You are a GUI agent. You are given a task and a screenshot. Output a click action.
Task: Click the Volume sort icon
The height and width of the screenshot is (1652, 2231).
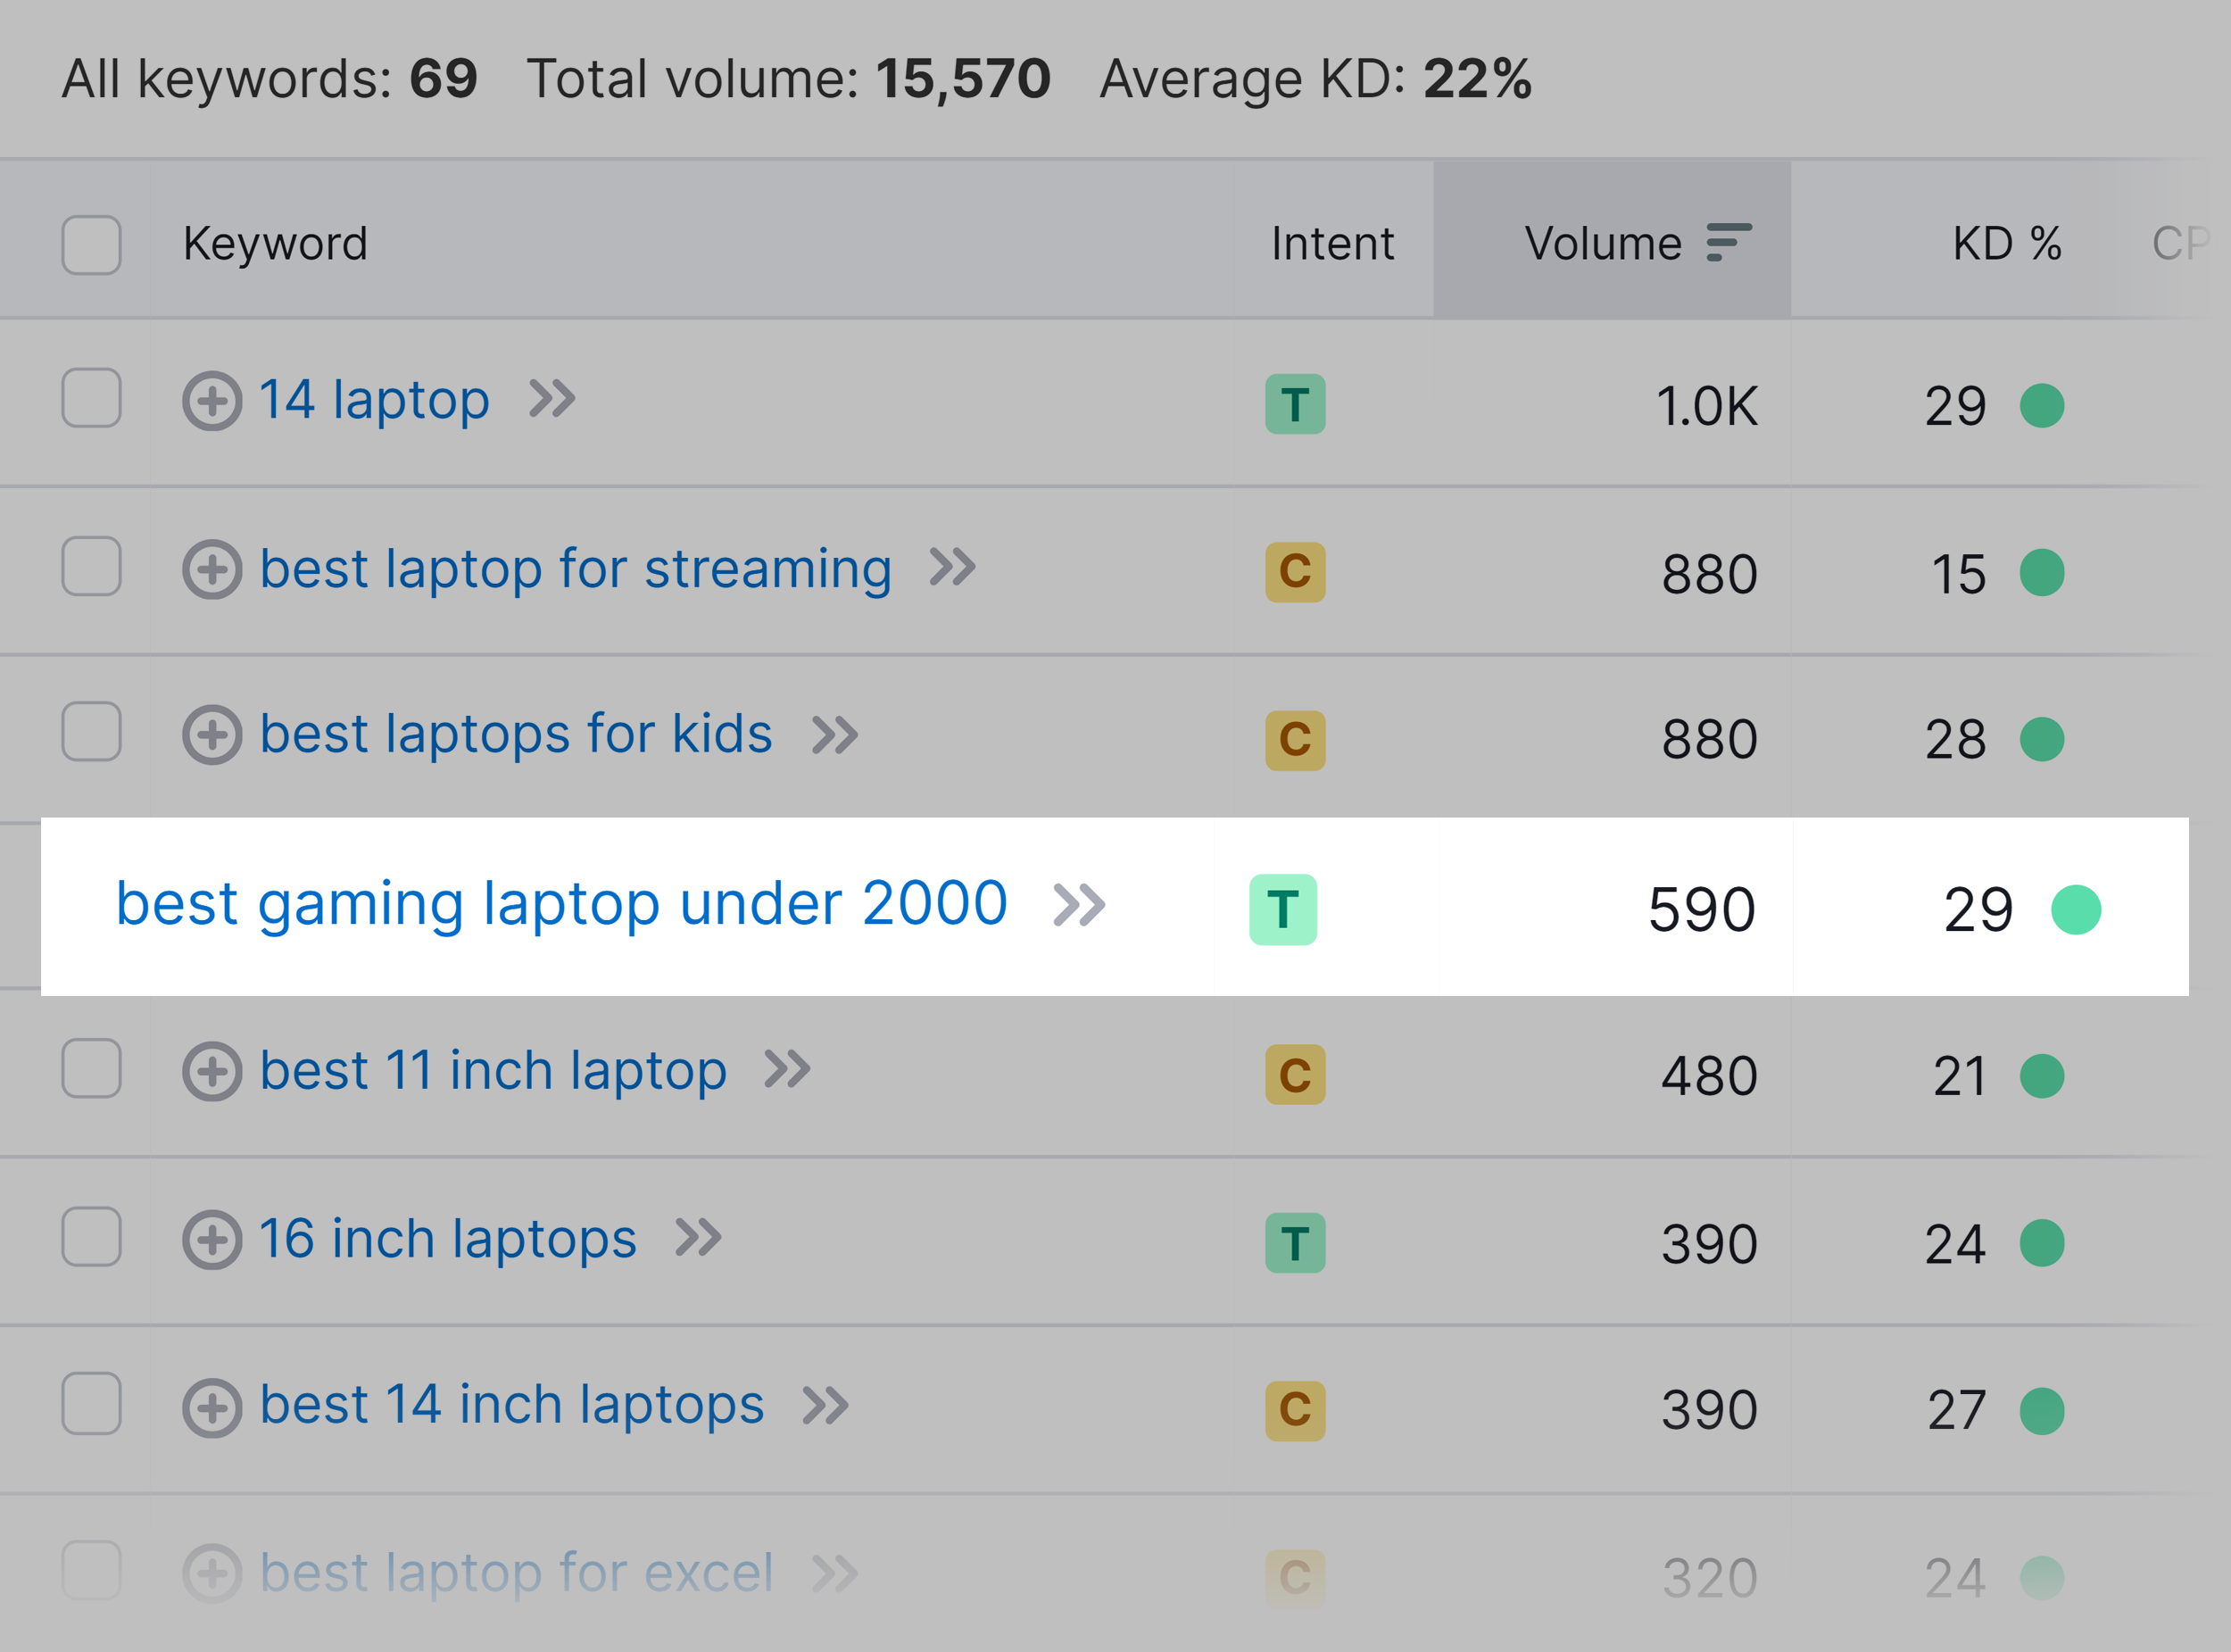point(1727,241)
